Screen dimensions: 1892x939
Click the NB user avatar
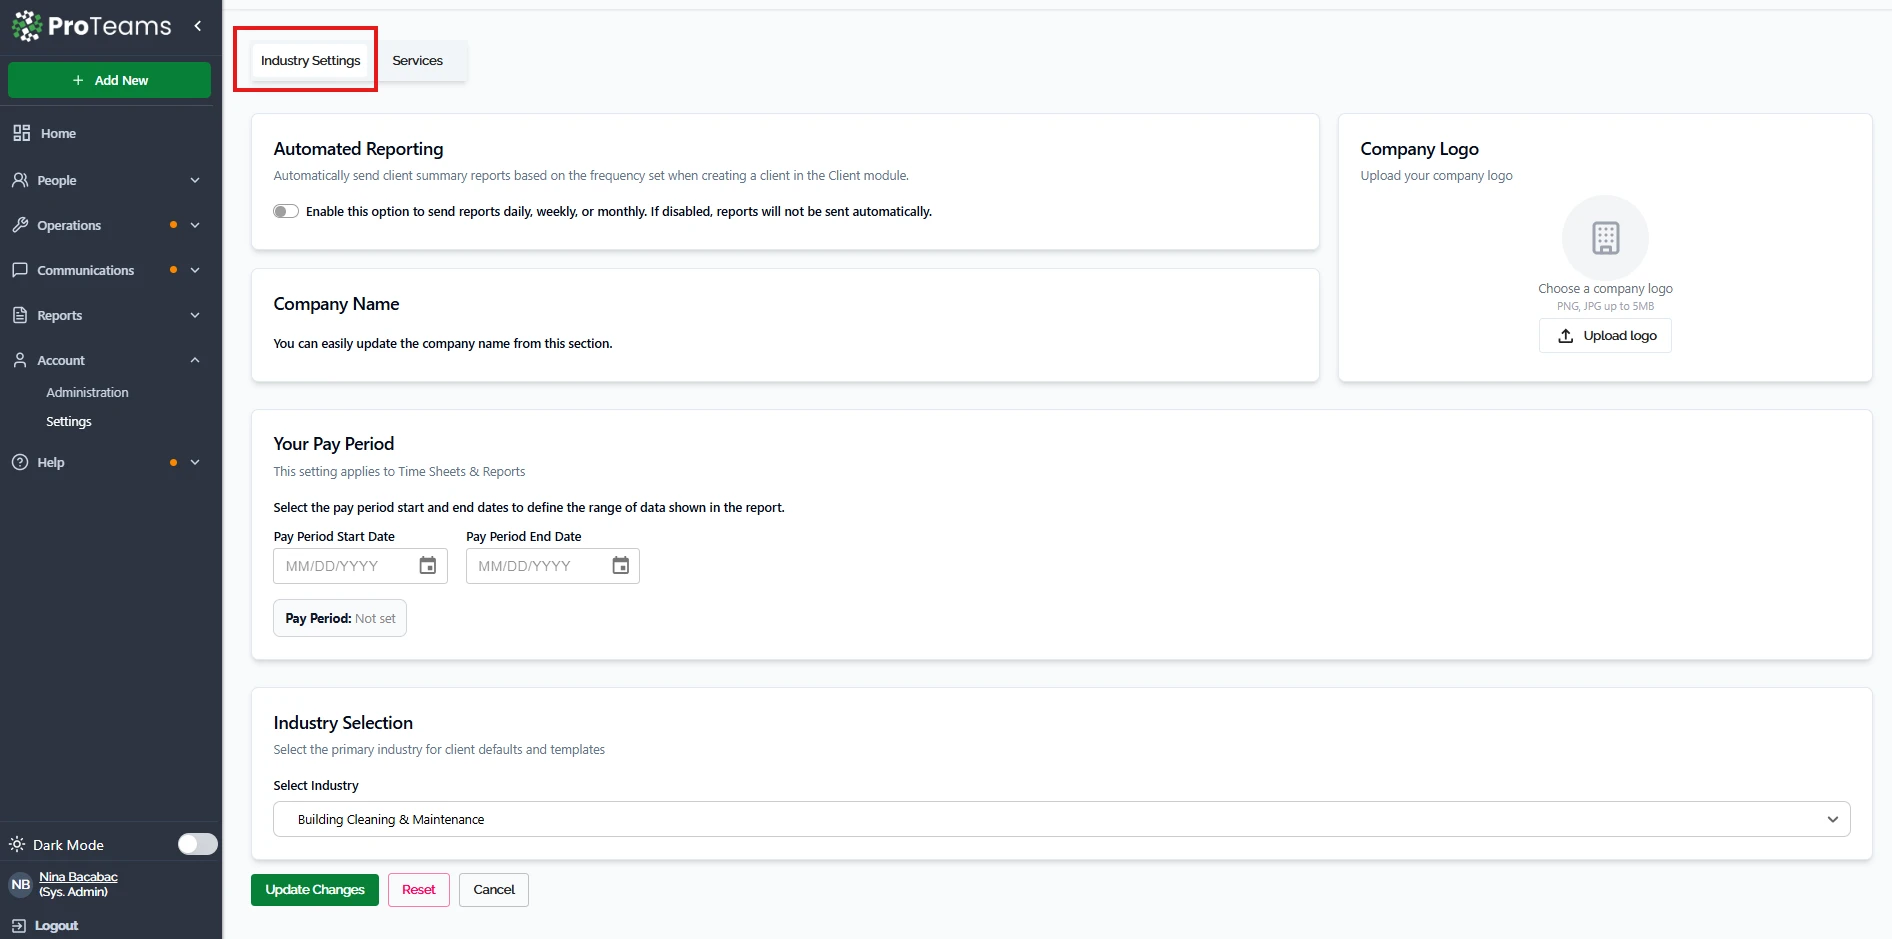(x=20, y=885)
